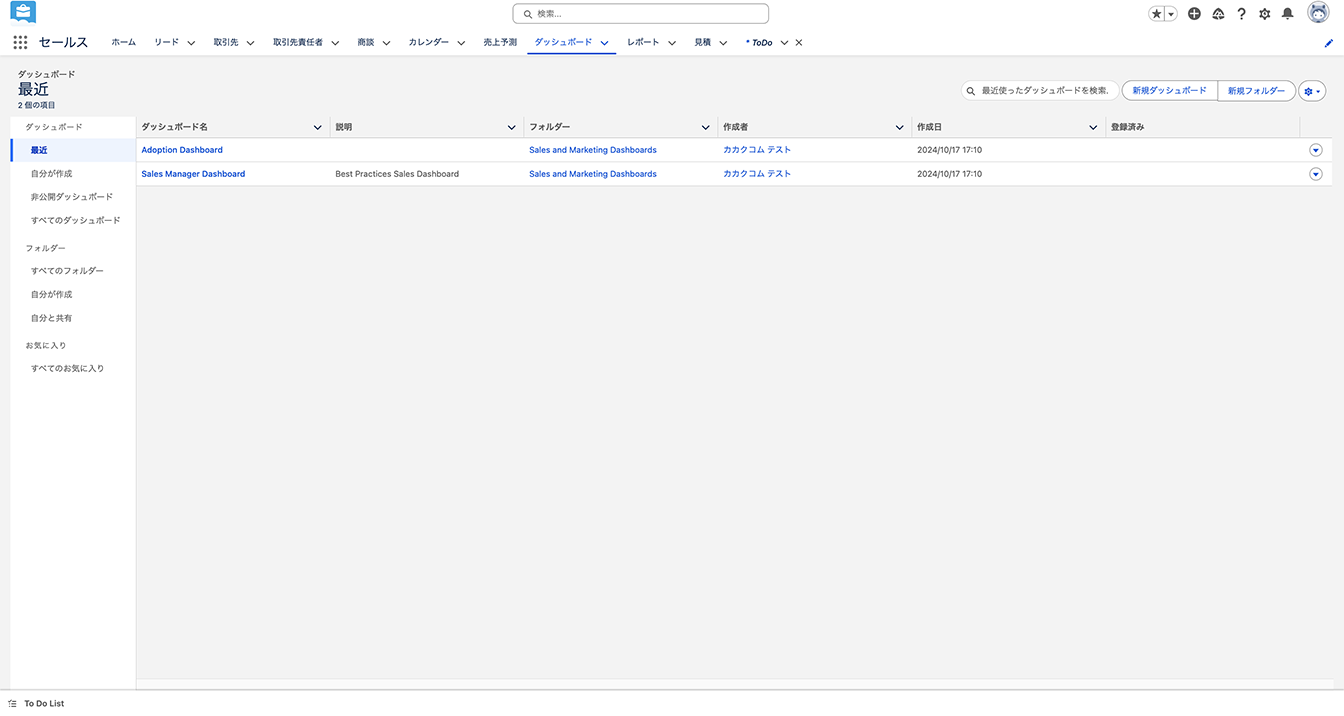Focus the recent dashboards search field

1040,91
